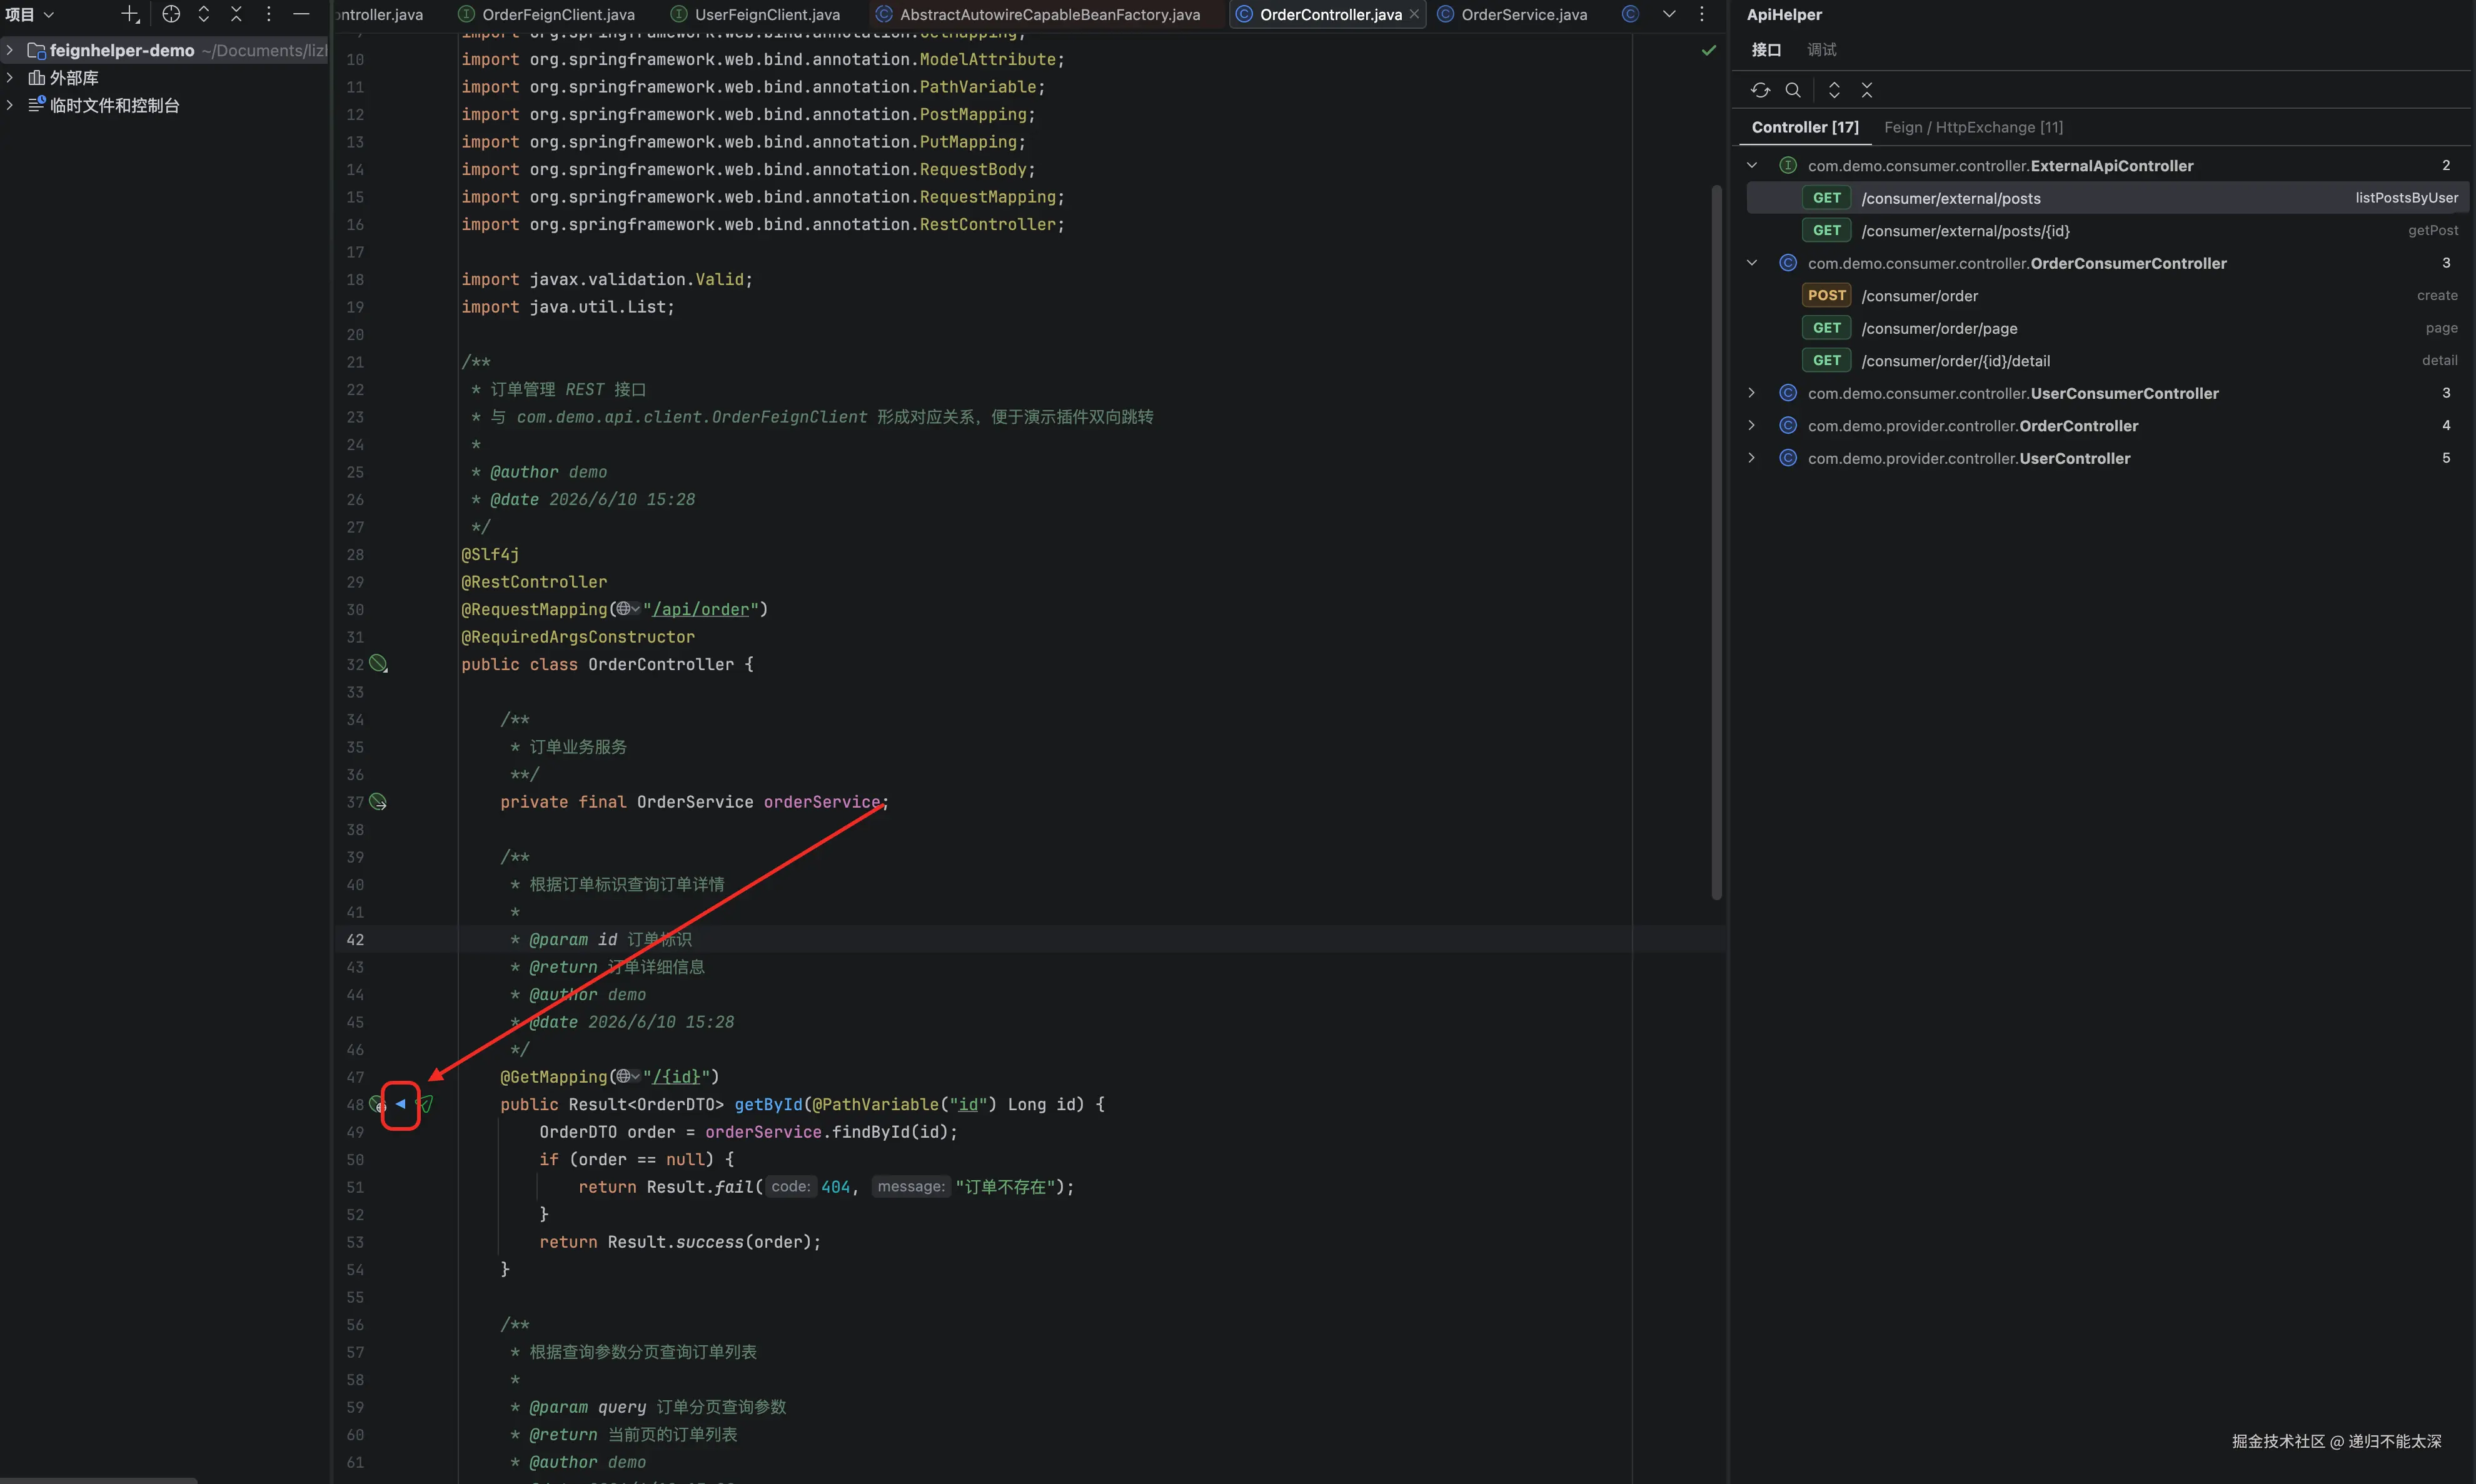Show hidden editor tabs dropdown chevron

1669,14
